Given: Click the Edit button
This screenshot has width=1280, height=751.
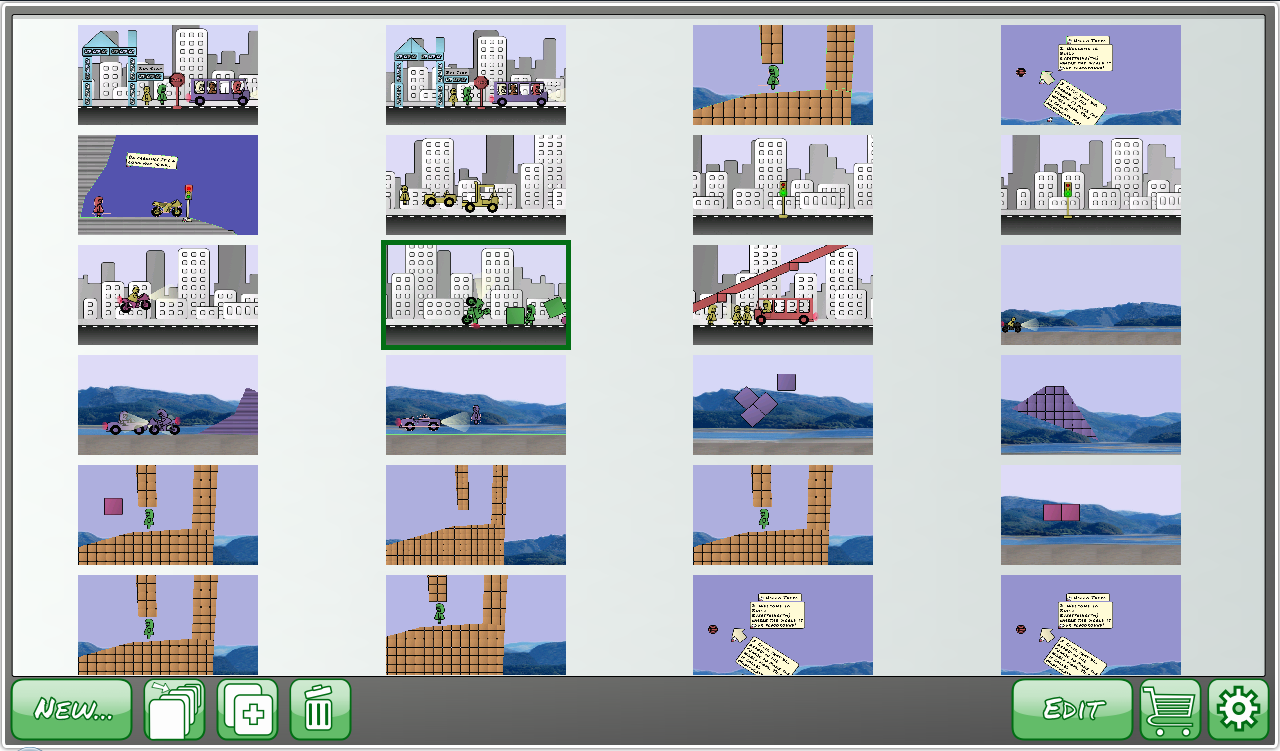Looking at the screenshot, I should coord(1072,709).
